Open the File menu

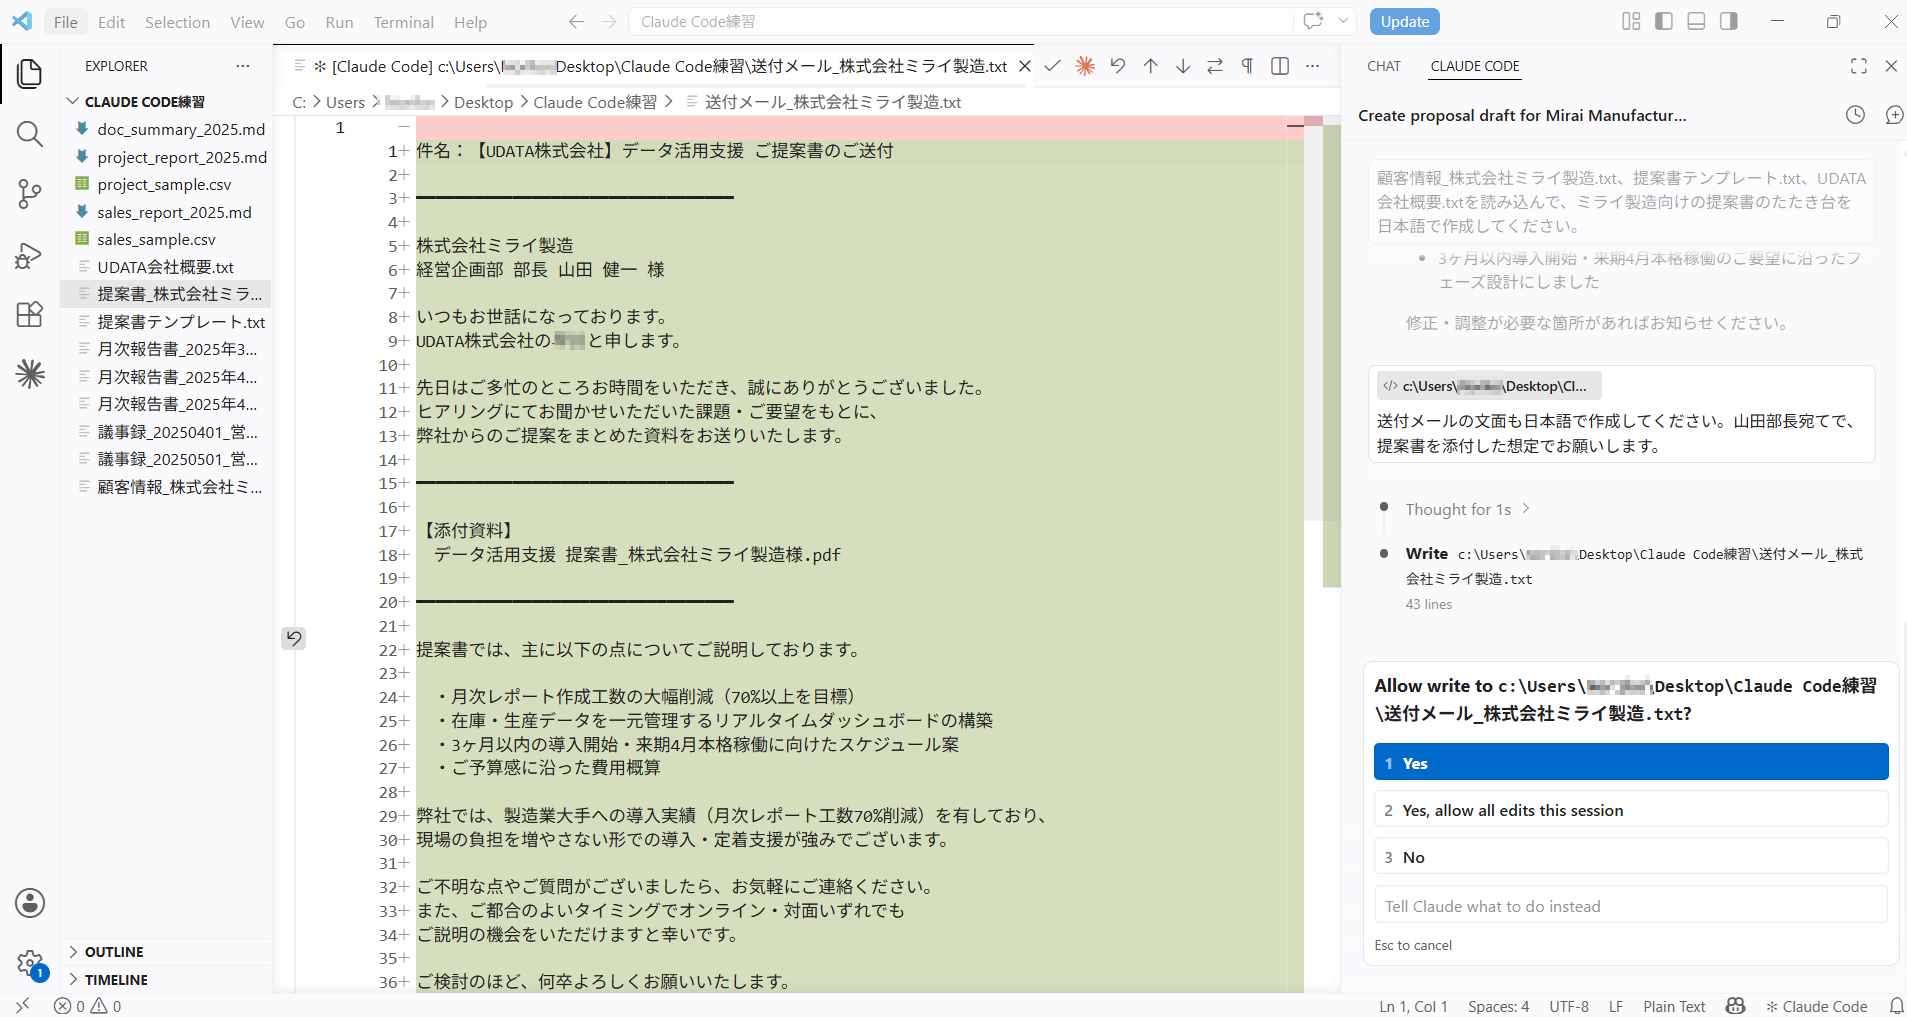click(66, 22)
